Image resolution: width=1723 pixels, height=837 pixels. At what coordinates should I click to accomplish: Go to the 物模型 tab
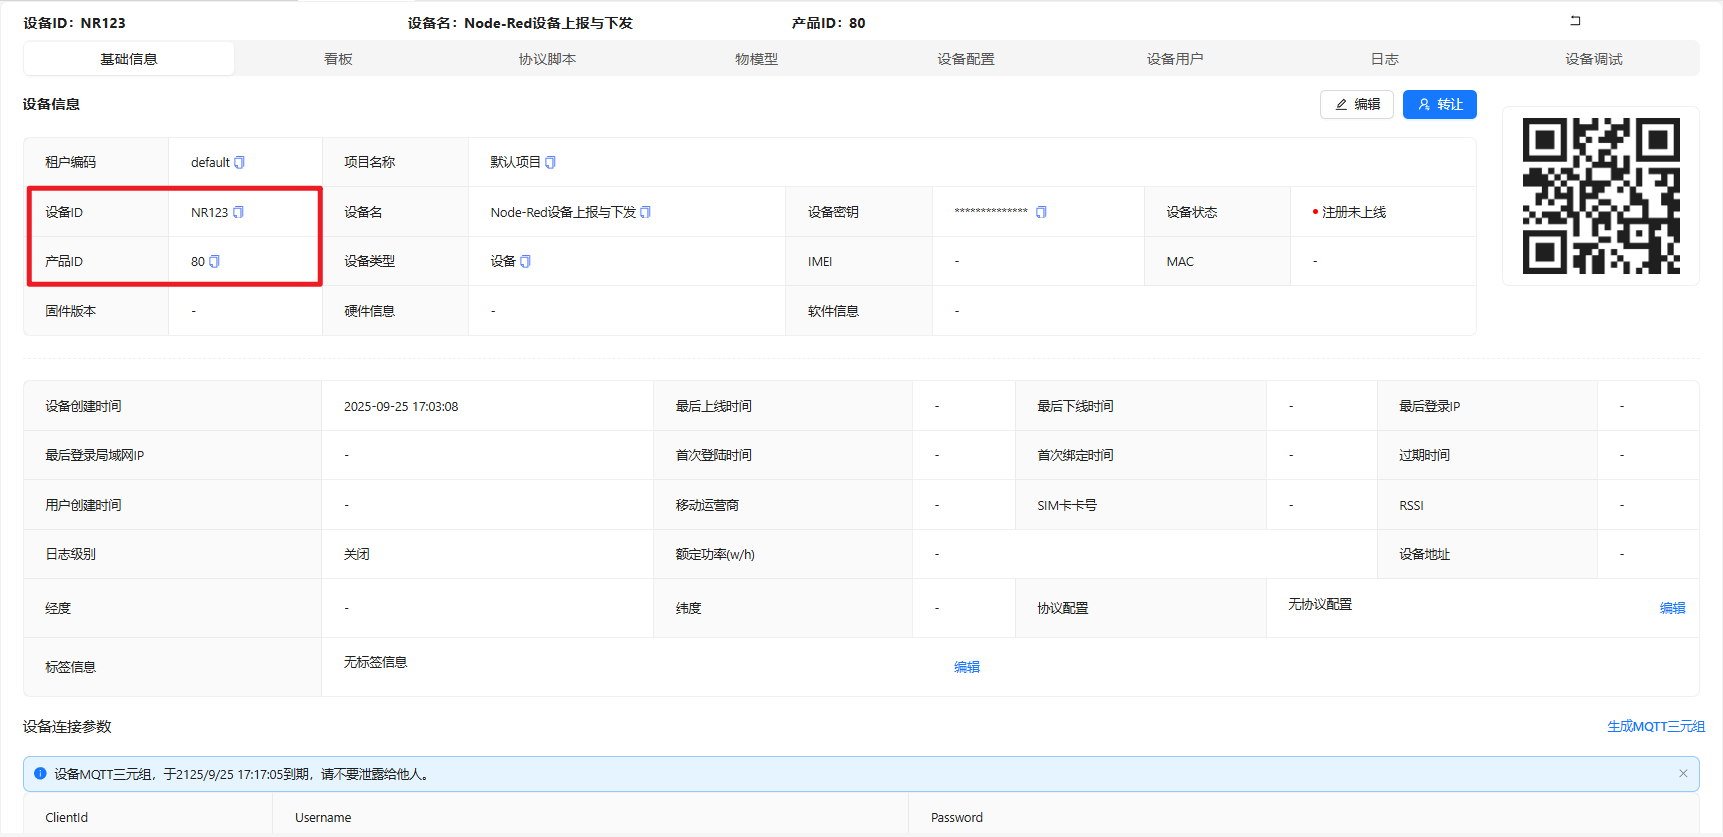[x=756, y=59]
